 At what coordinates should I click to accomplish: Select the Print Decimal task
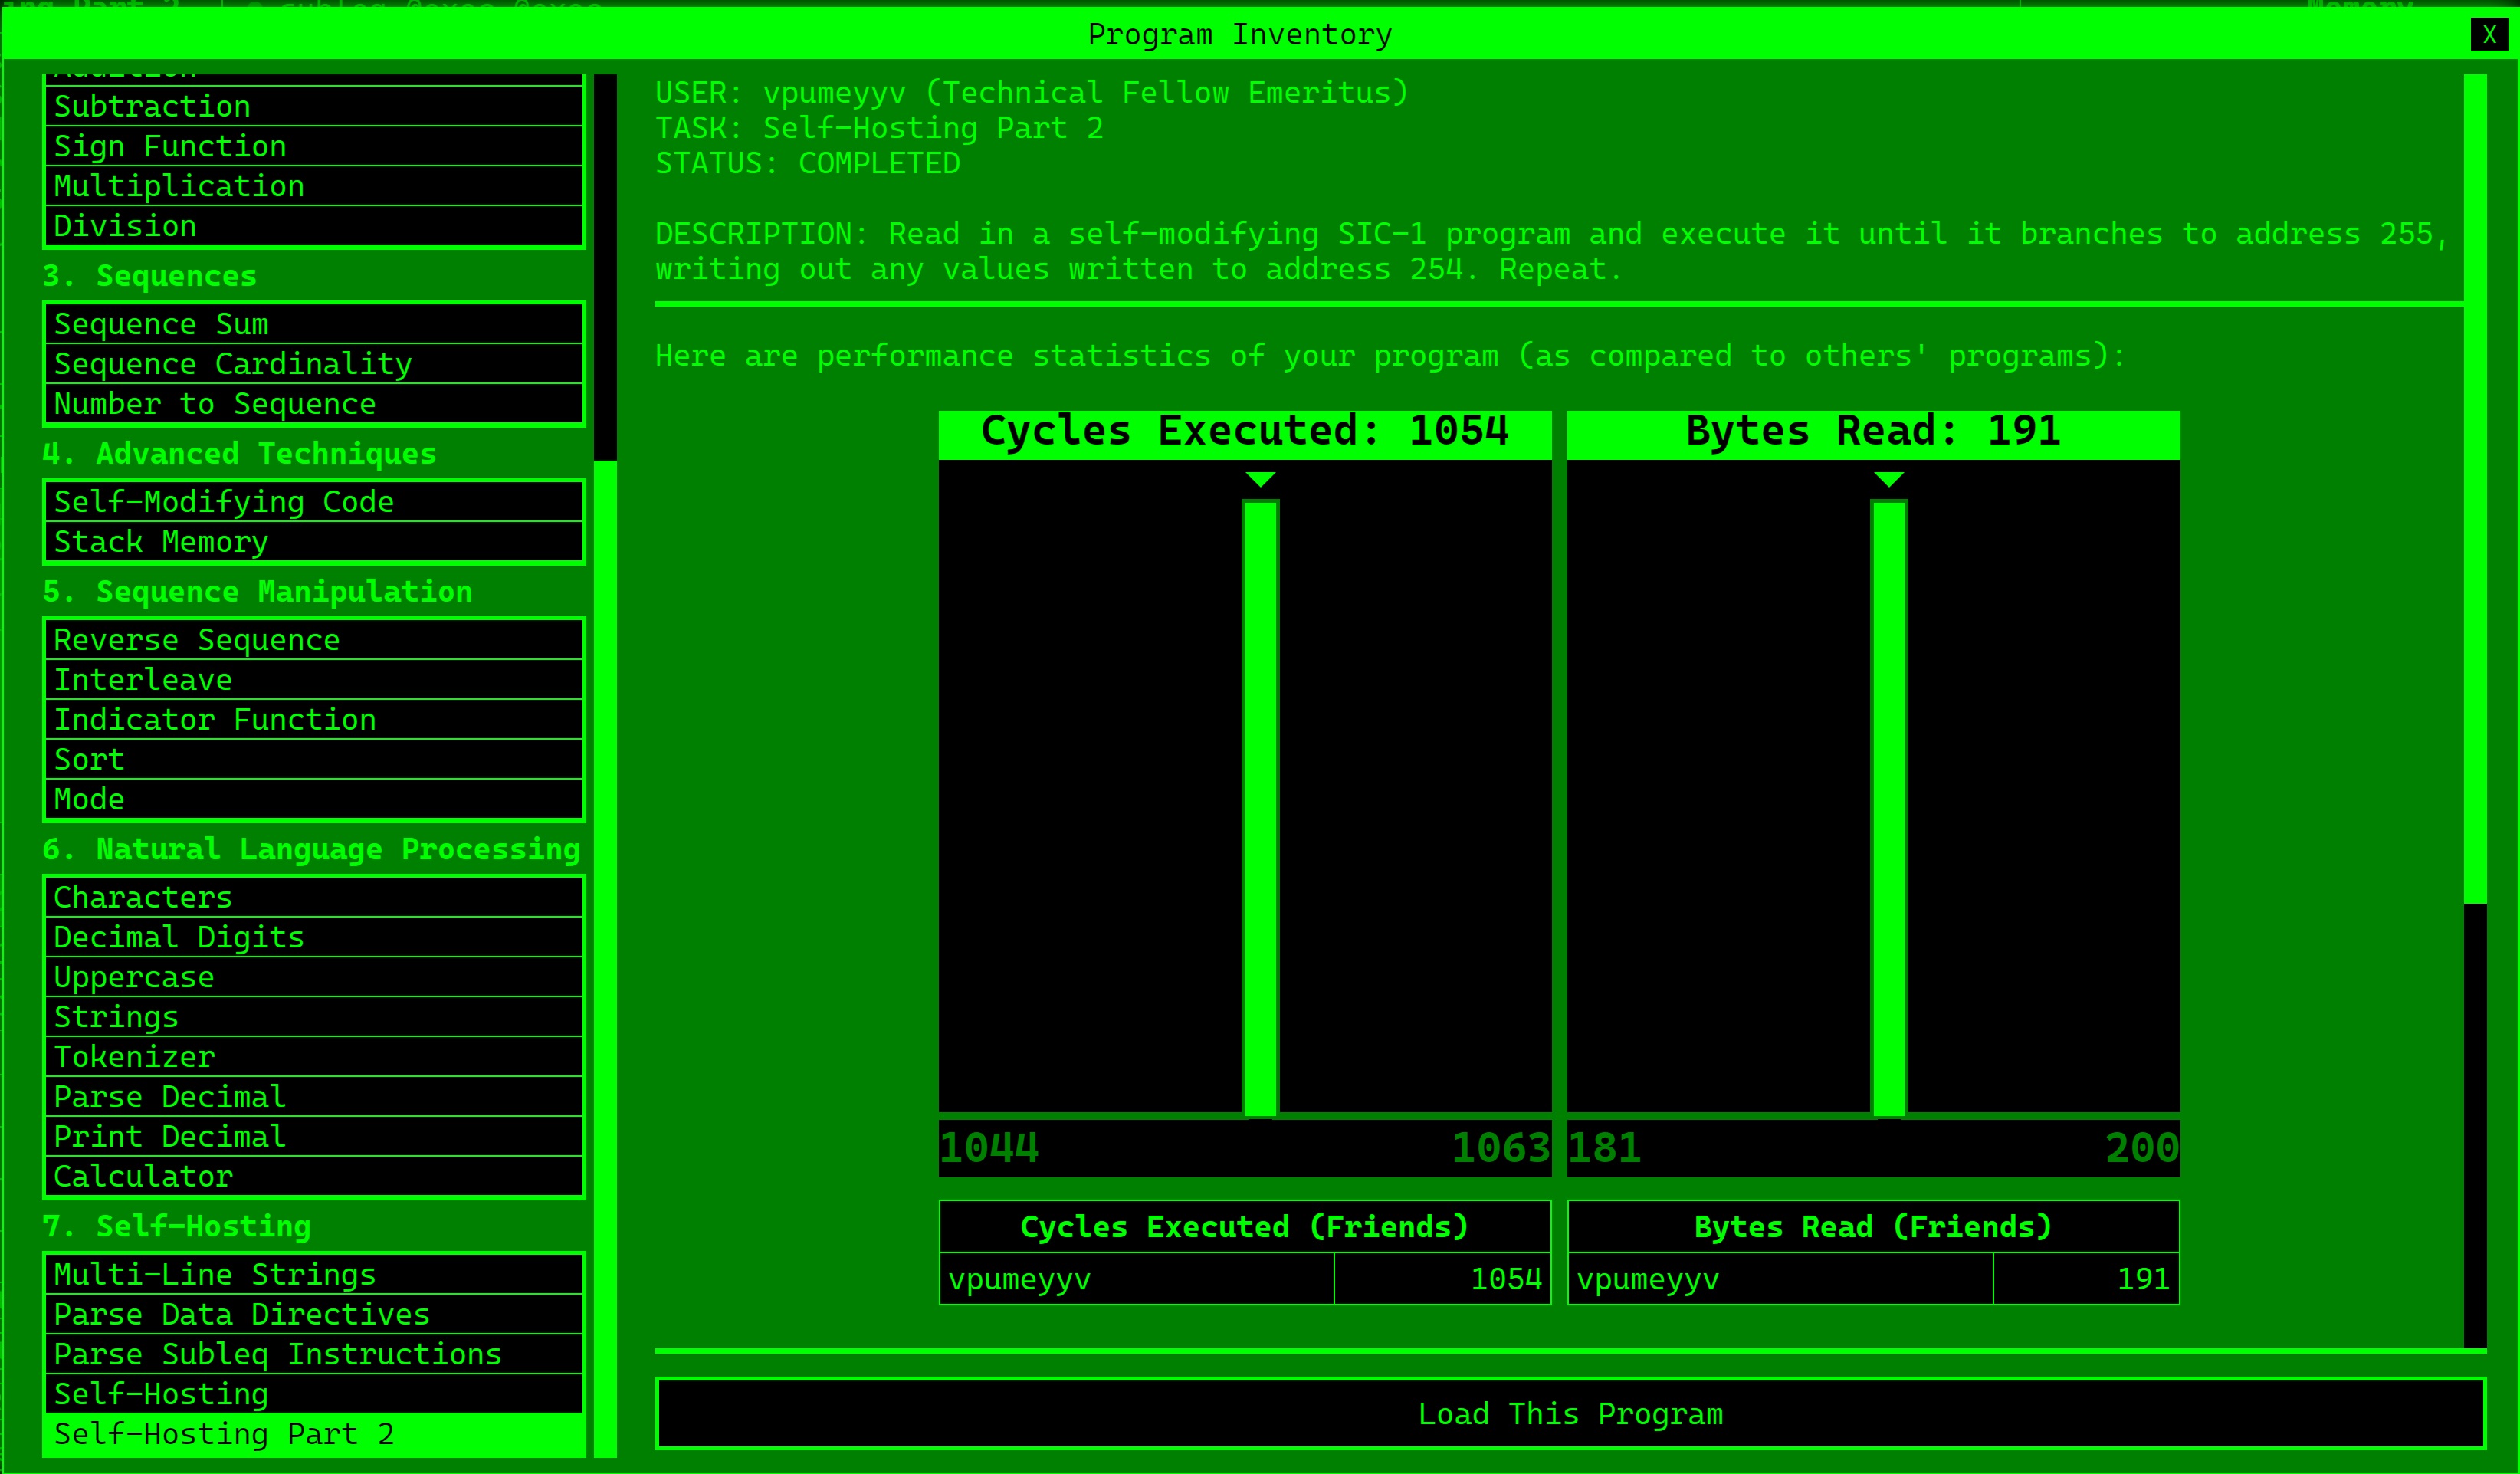pos(314,1137)
